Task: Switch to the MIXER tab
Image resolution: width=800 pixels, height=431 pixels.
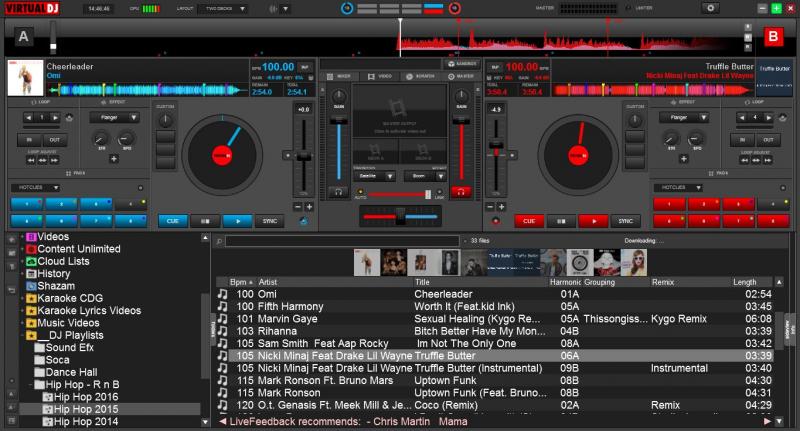Action: point(339,77)
